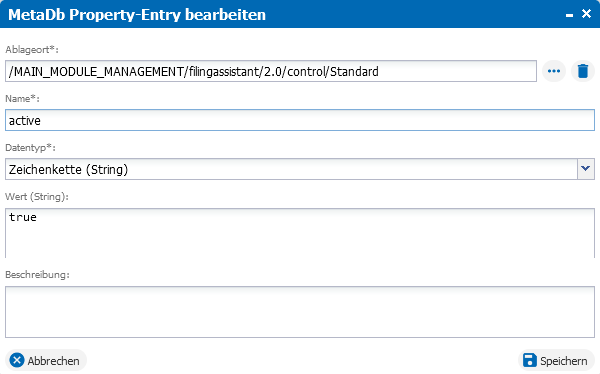Click the floppy disk save icon

[530, 360]
